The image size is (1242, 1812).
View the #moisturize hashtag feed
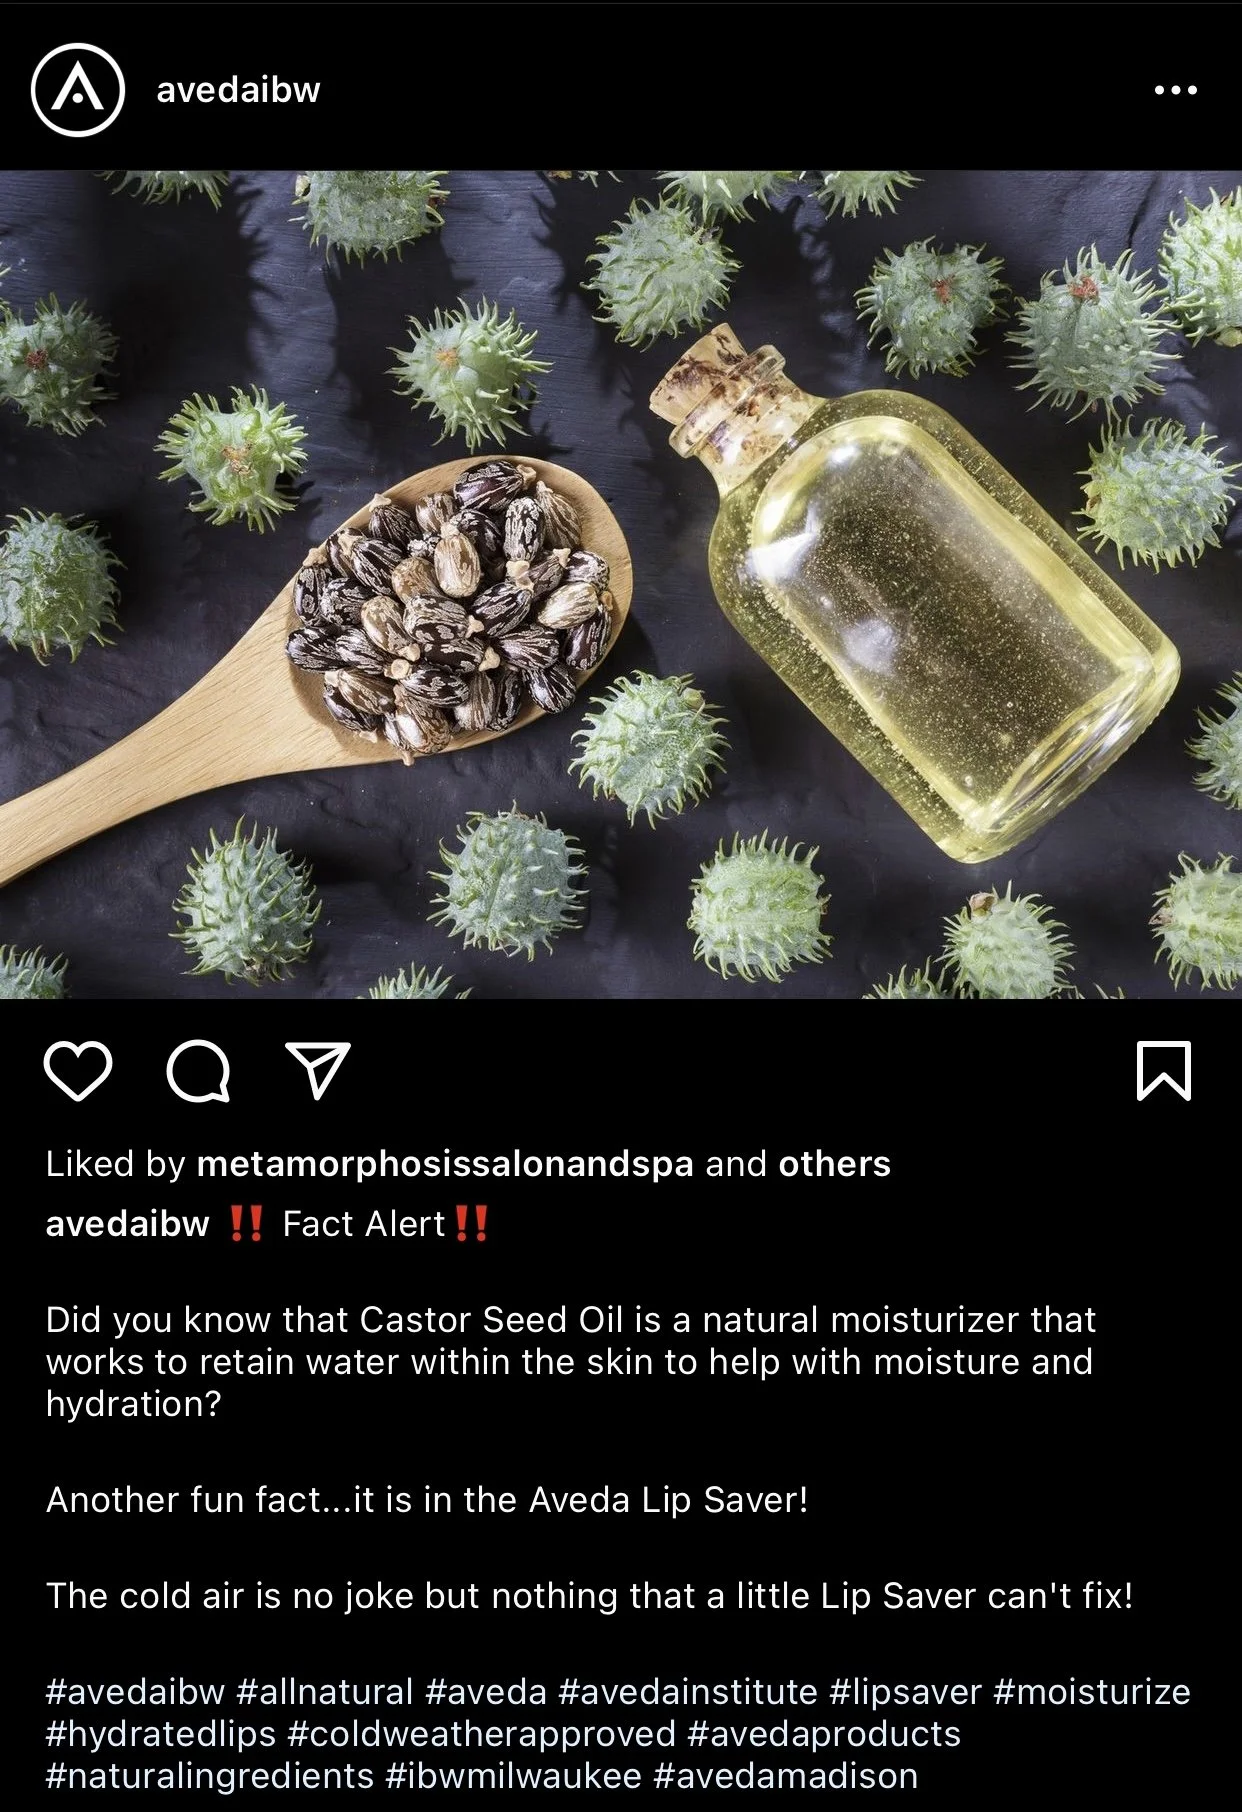pos(1092,1692)
